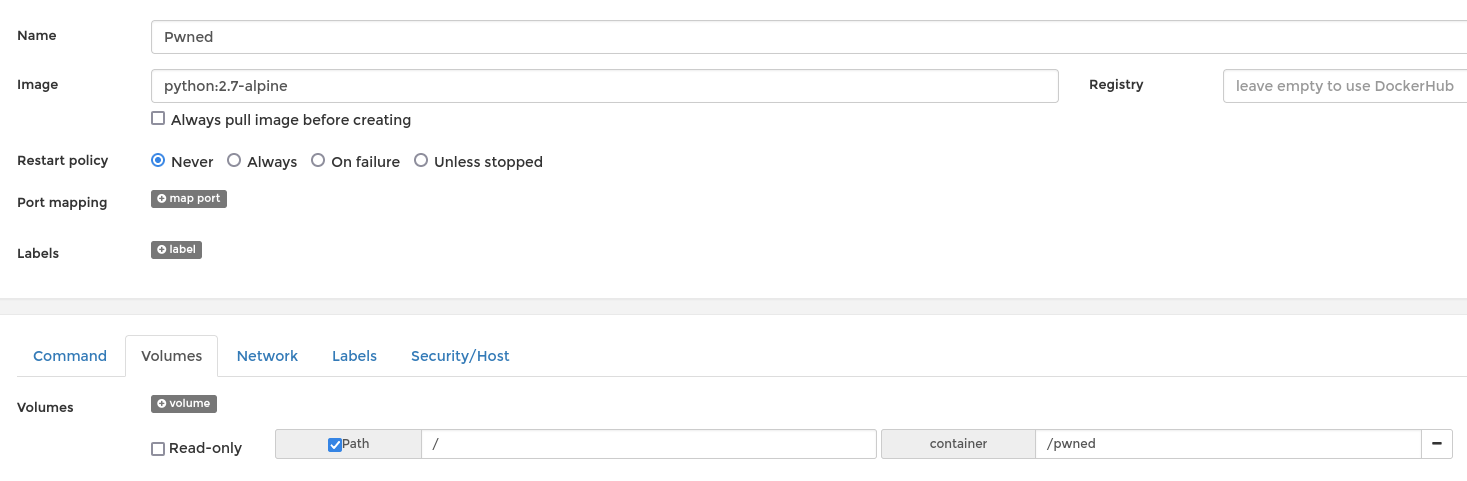Select the Never restart policy
The width and height of the screenshot is (1467, 481).
pos(158,160)
